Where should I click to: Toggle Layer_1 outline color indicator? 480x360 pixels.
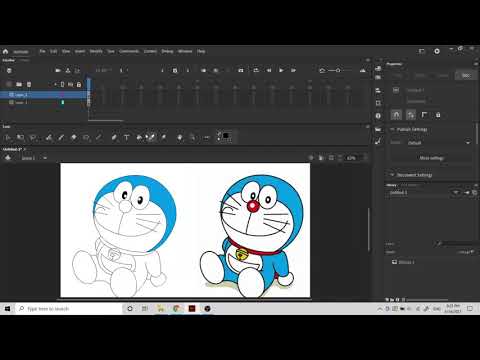(63, 102)
